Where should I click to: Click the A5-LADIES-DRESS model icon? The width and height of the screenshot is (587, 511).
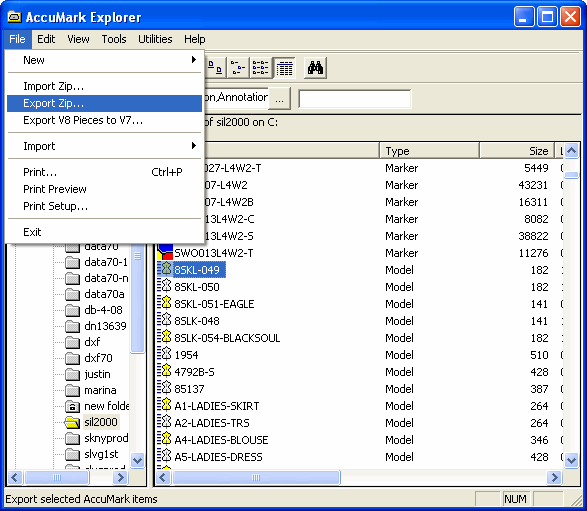point(164,457)
